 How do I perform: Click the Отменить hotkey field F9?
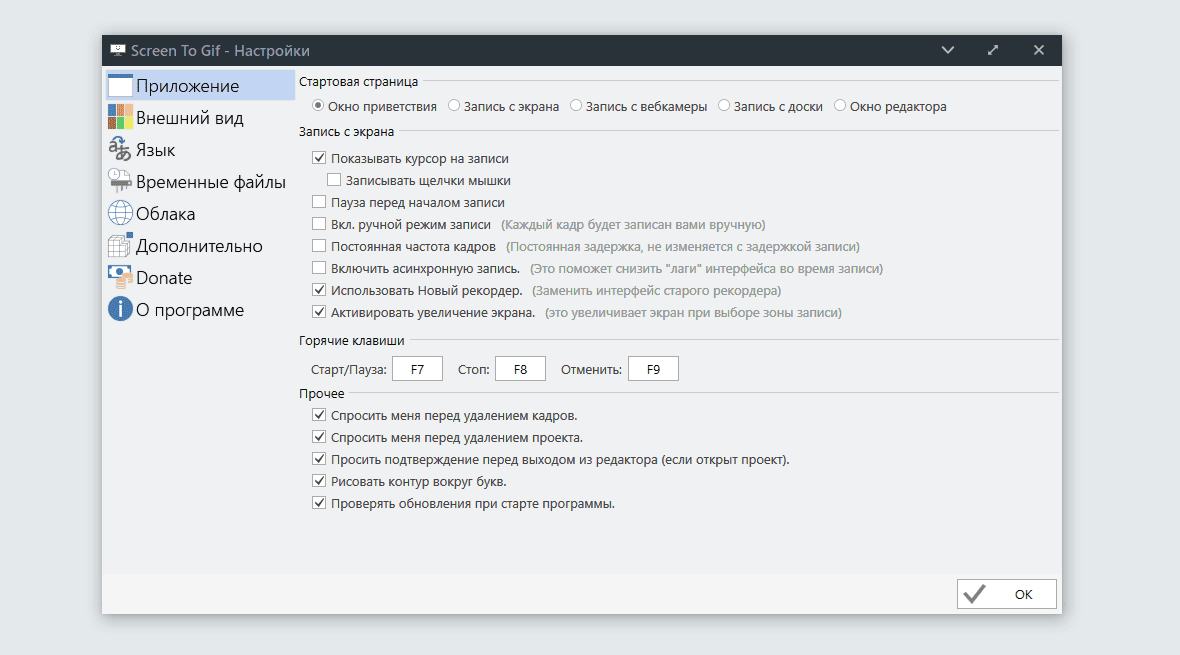(653, 369)
